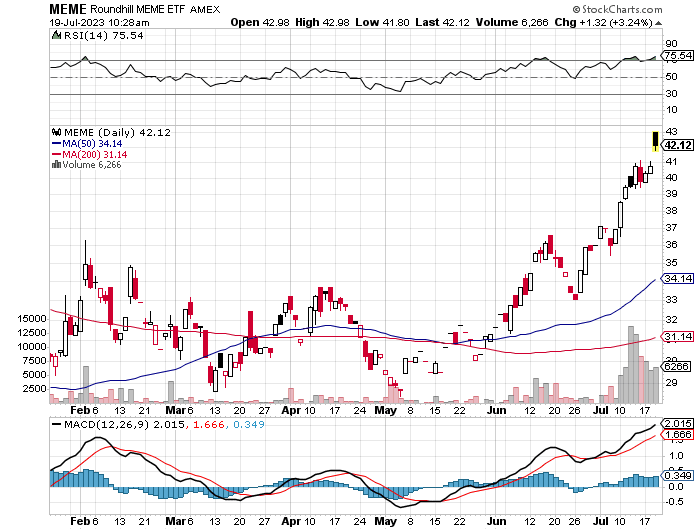Click the volume bars icon beside Volume 6,266

56,164
